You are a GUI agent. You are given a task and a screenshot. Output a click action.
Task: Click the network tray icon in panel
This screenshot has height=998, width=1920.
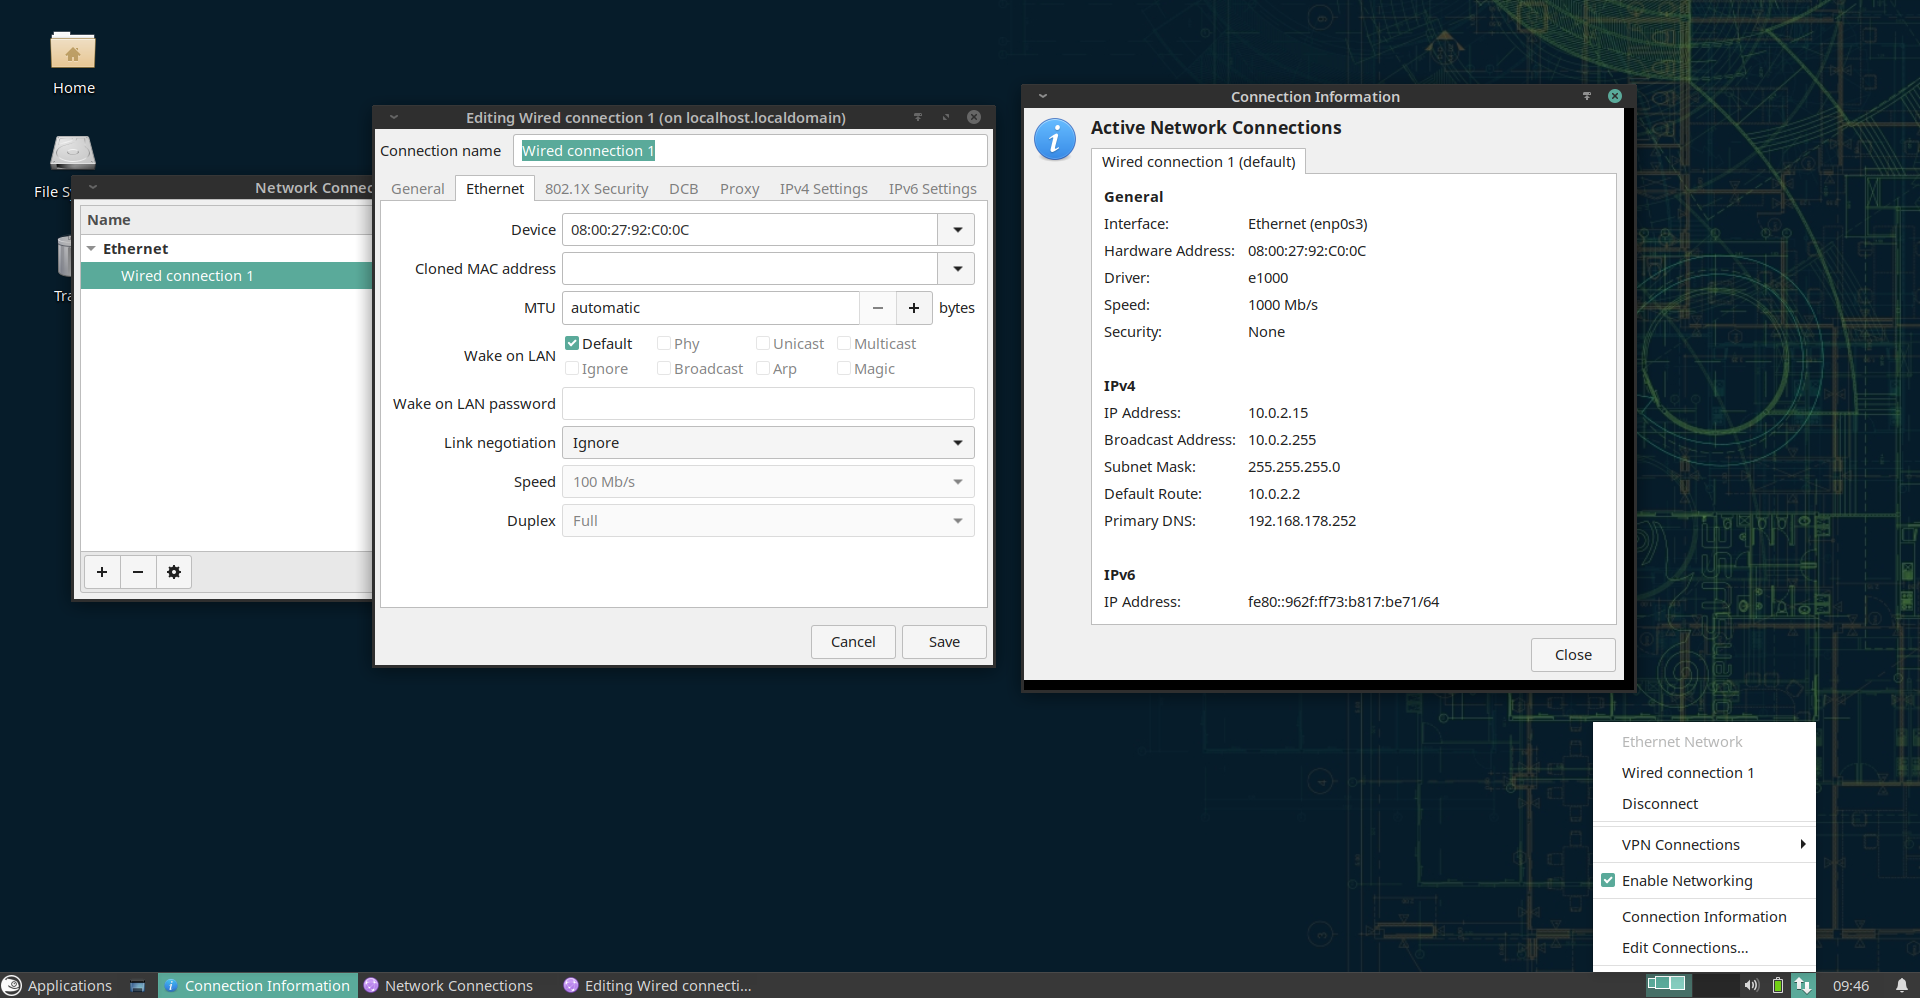(x=1803, y=985)
